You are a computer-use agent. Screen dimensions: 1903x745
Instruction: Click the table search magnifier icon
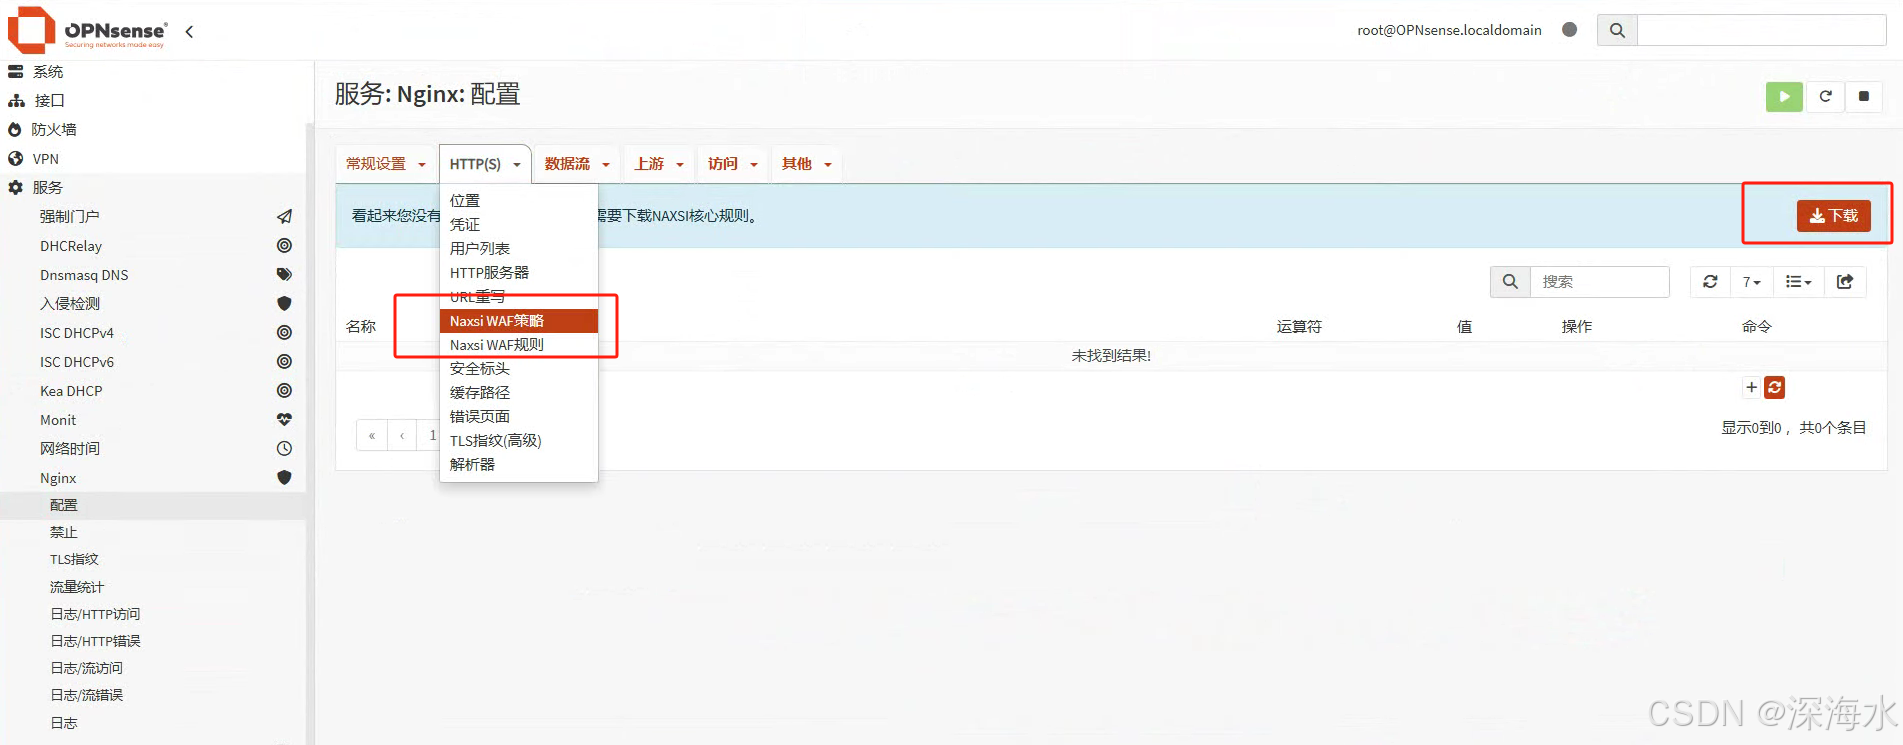tap(1510, 282)
